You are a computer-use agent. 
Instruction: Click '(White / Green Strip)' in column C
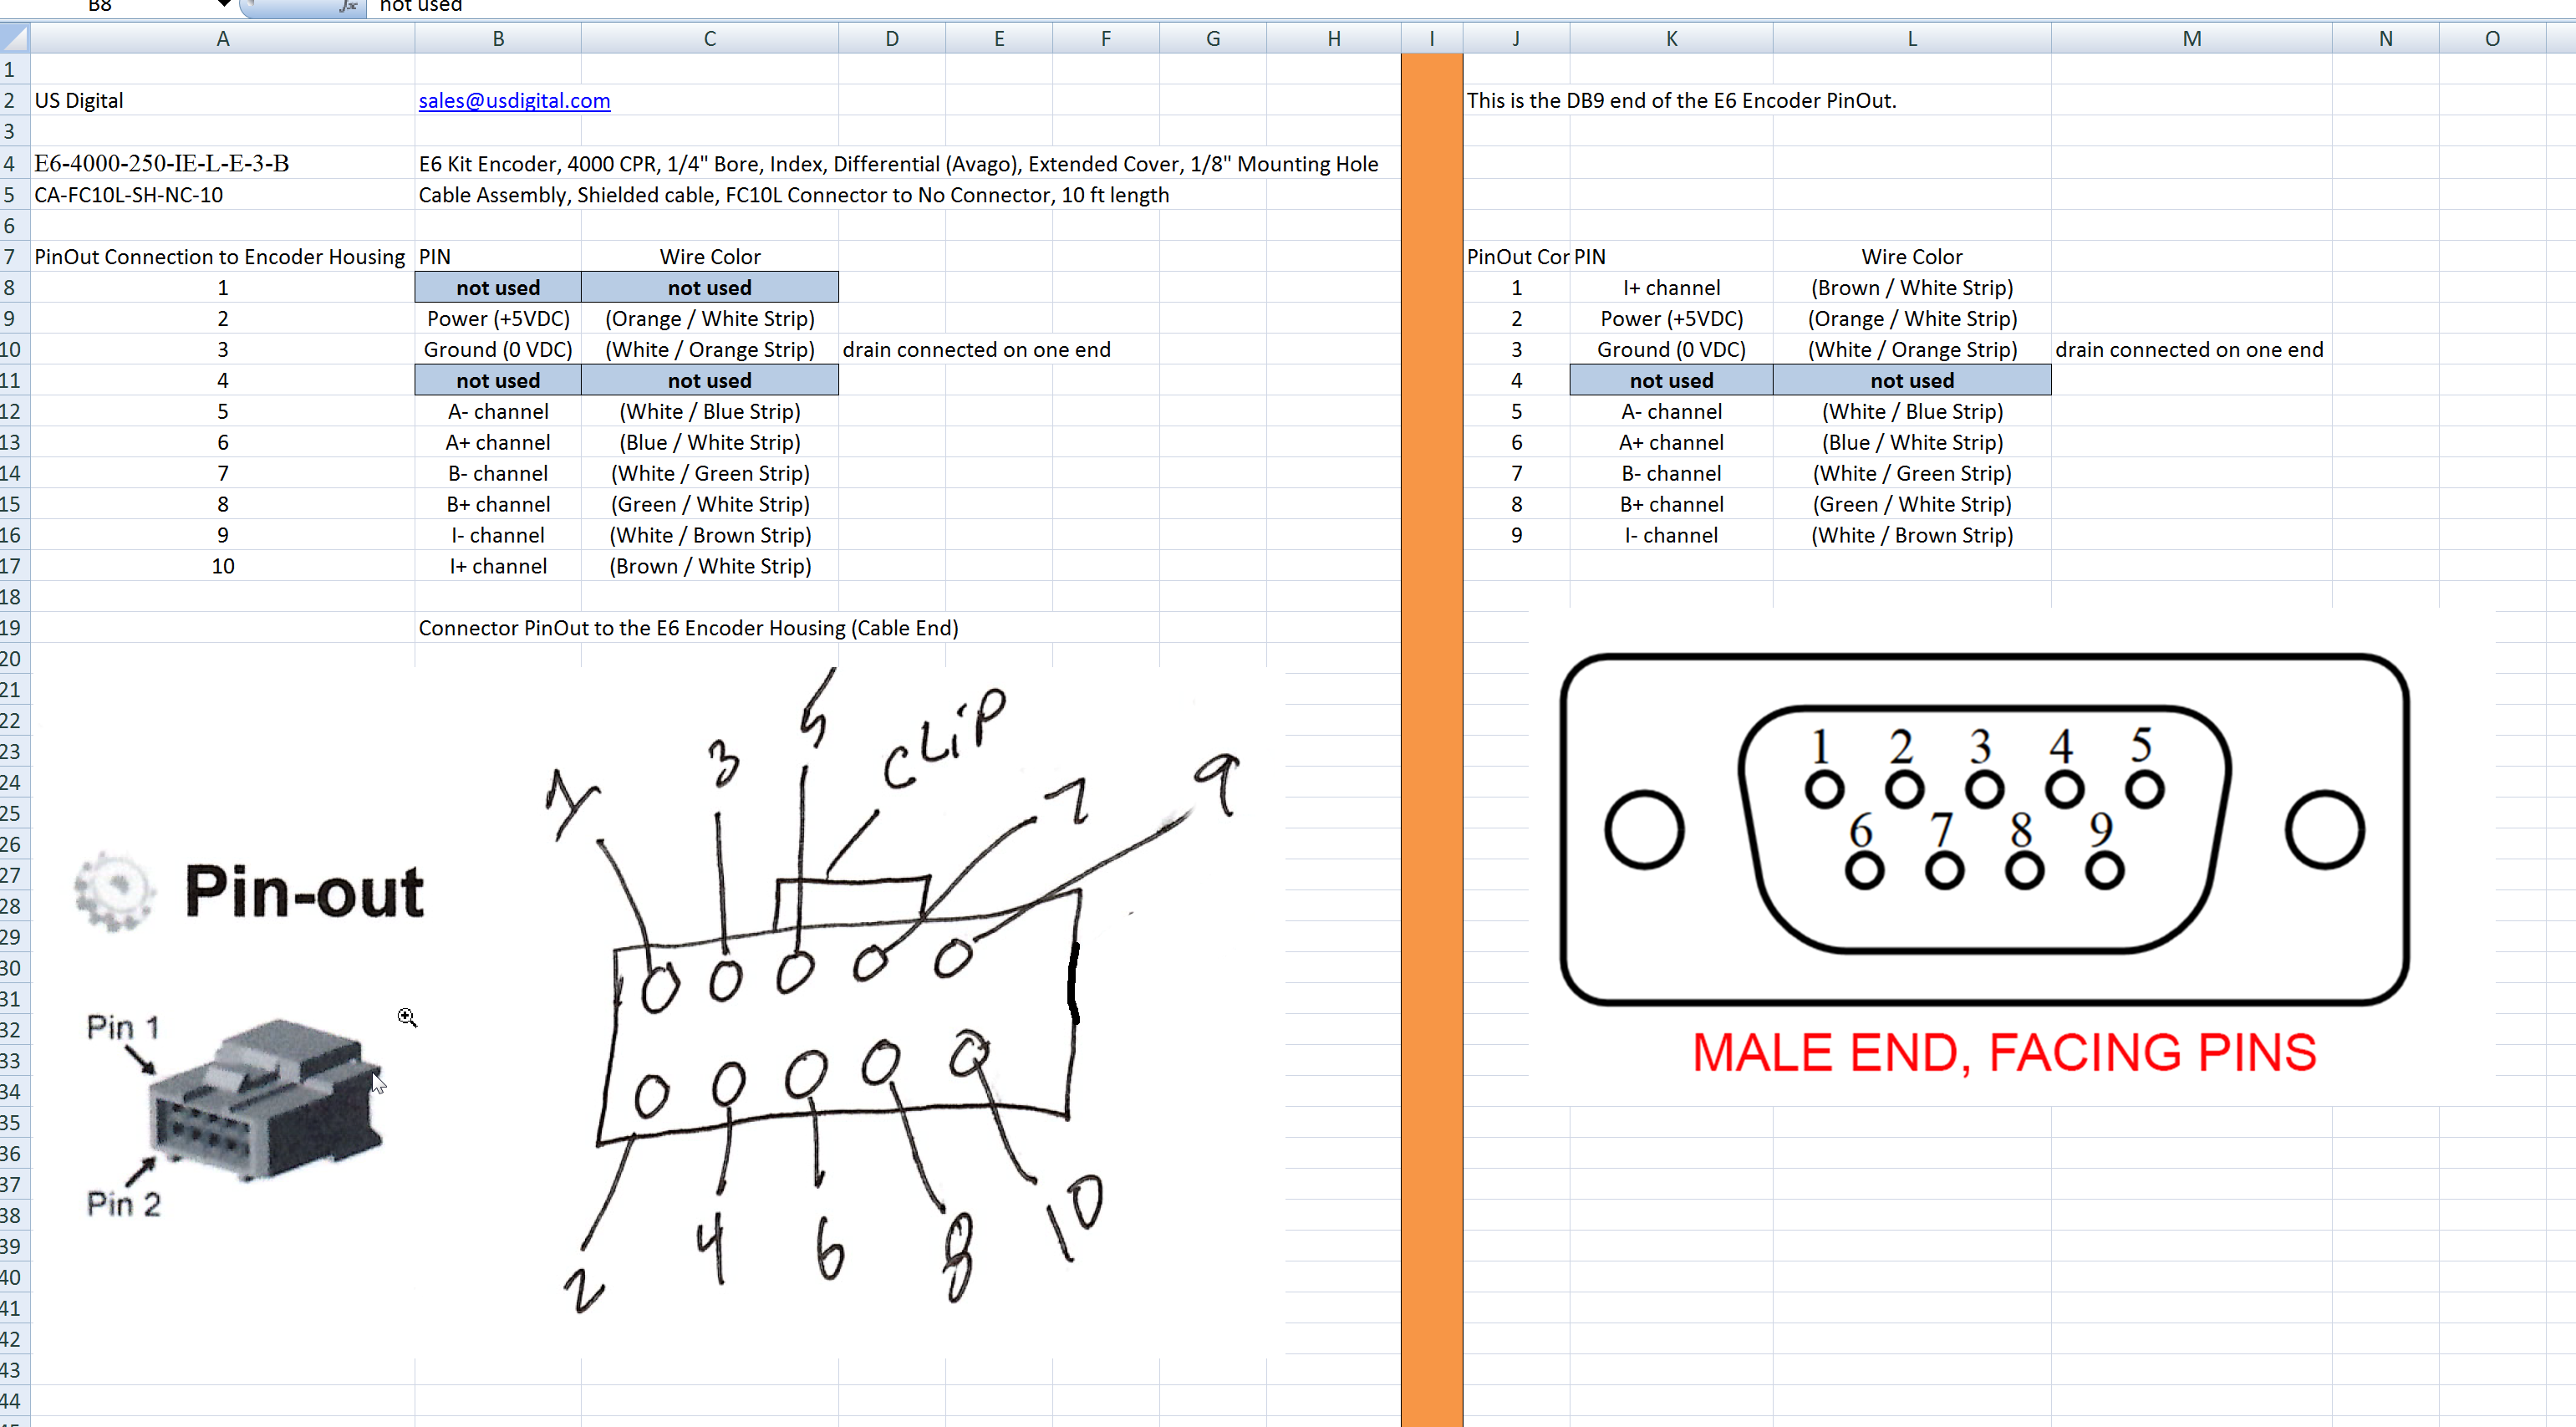[x=709, y=474]
